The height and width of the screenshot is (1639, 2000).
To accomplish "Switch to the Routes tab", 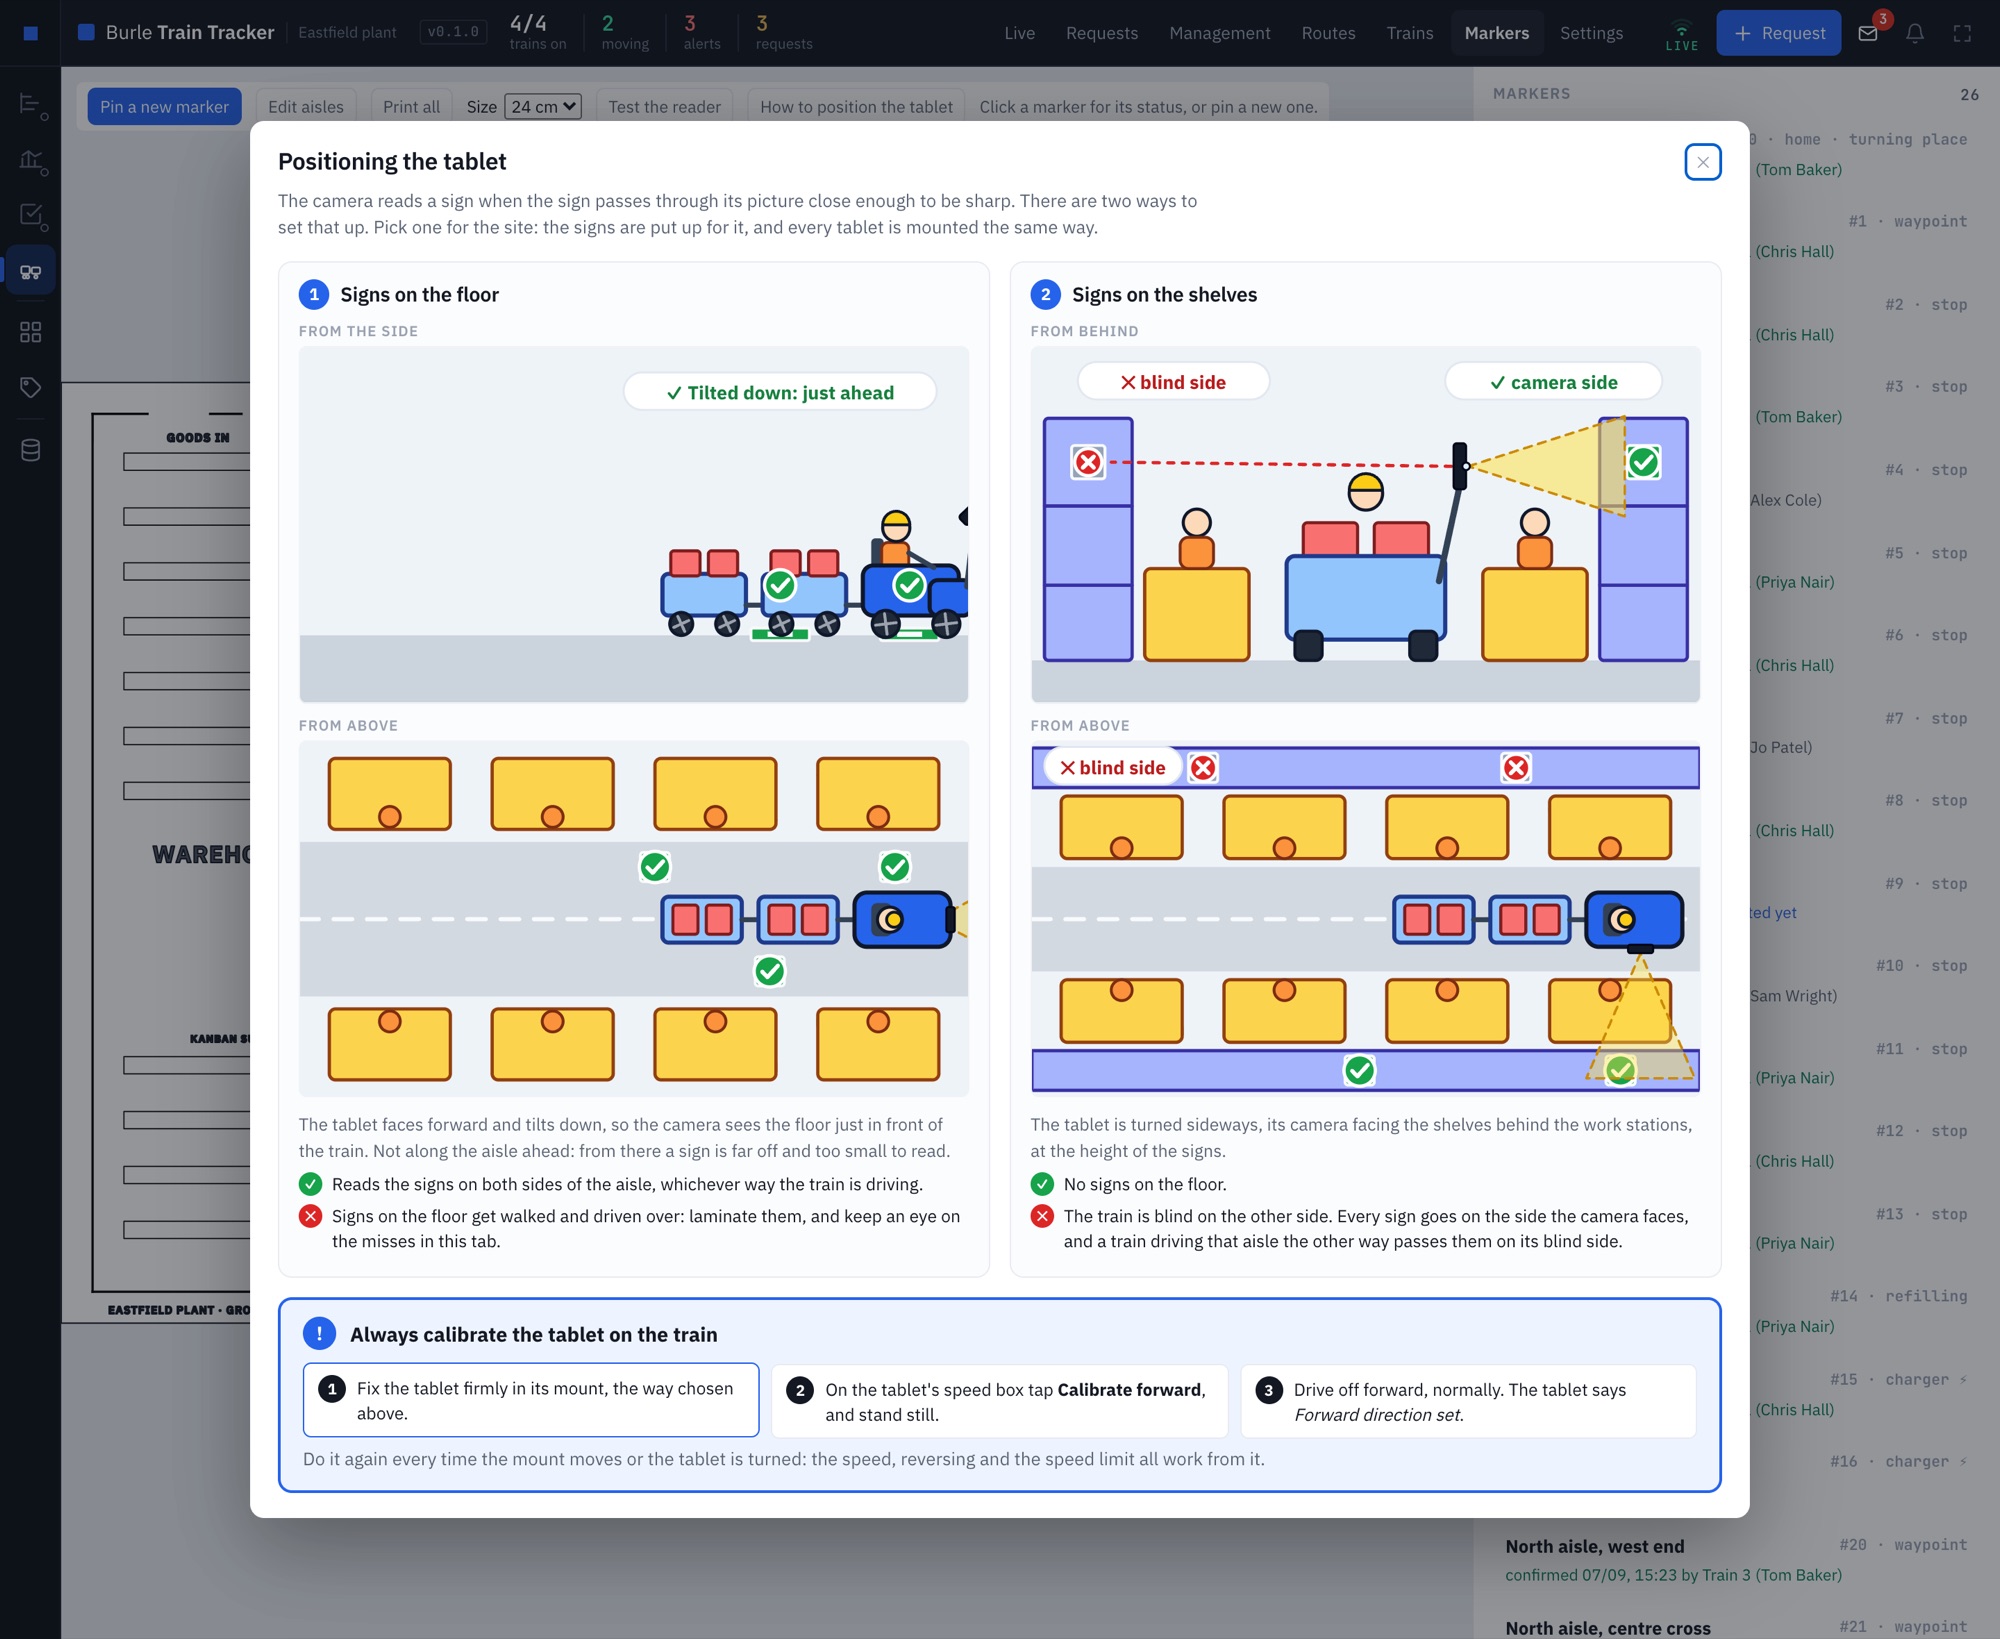I will (1328, 33).
